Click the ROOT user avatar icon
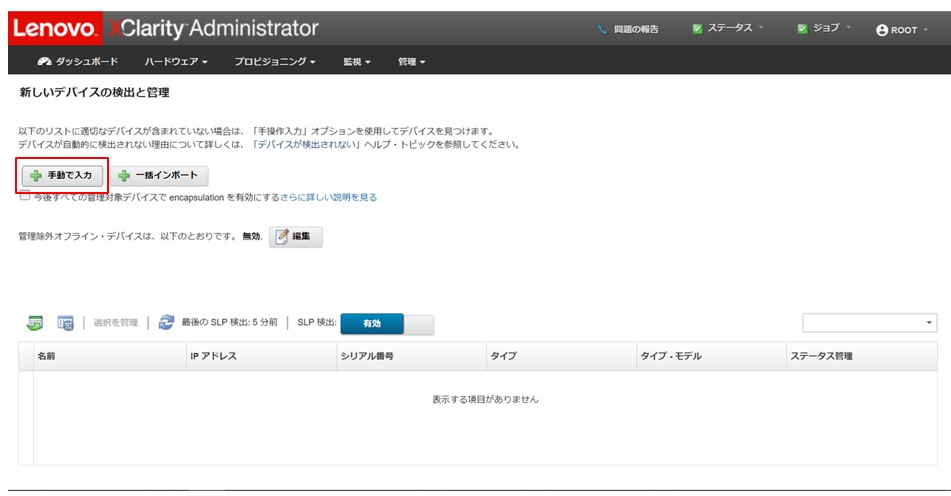Image resolution: width=951 pixels, height=496 pixels. click(x=881, y=30)
